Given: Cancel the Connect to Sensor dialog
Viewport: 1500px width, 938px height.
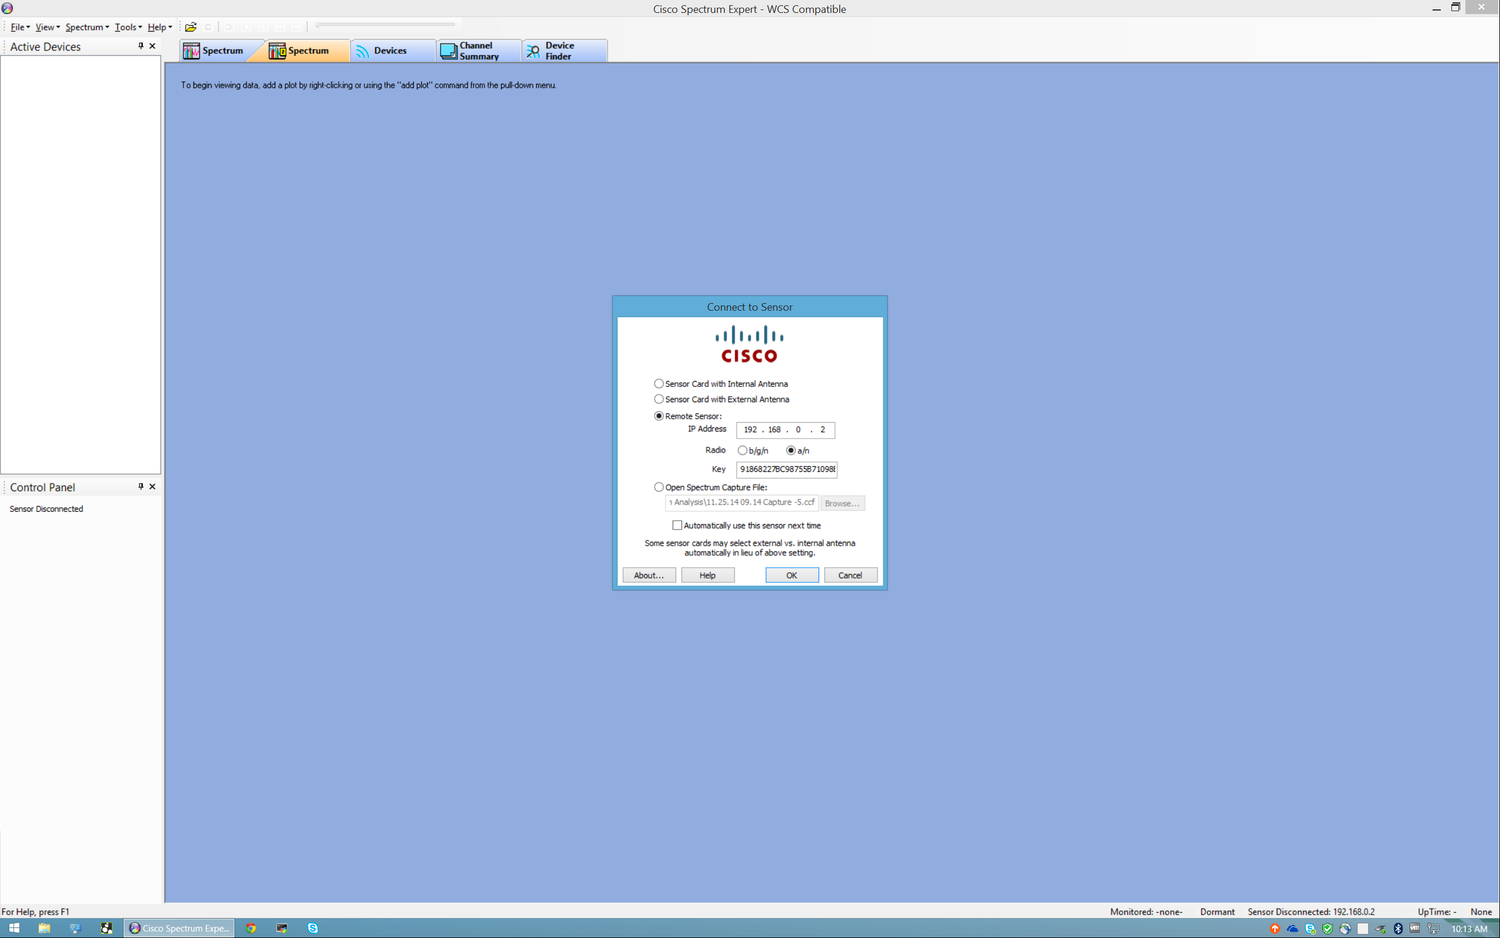Looking at the screenshot, I should (x=850, y=575).
